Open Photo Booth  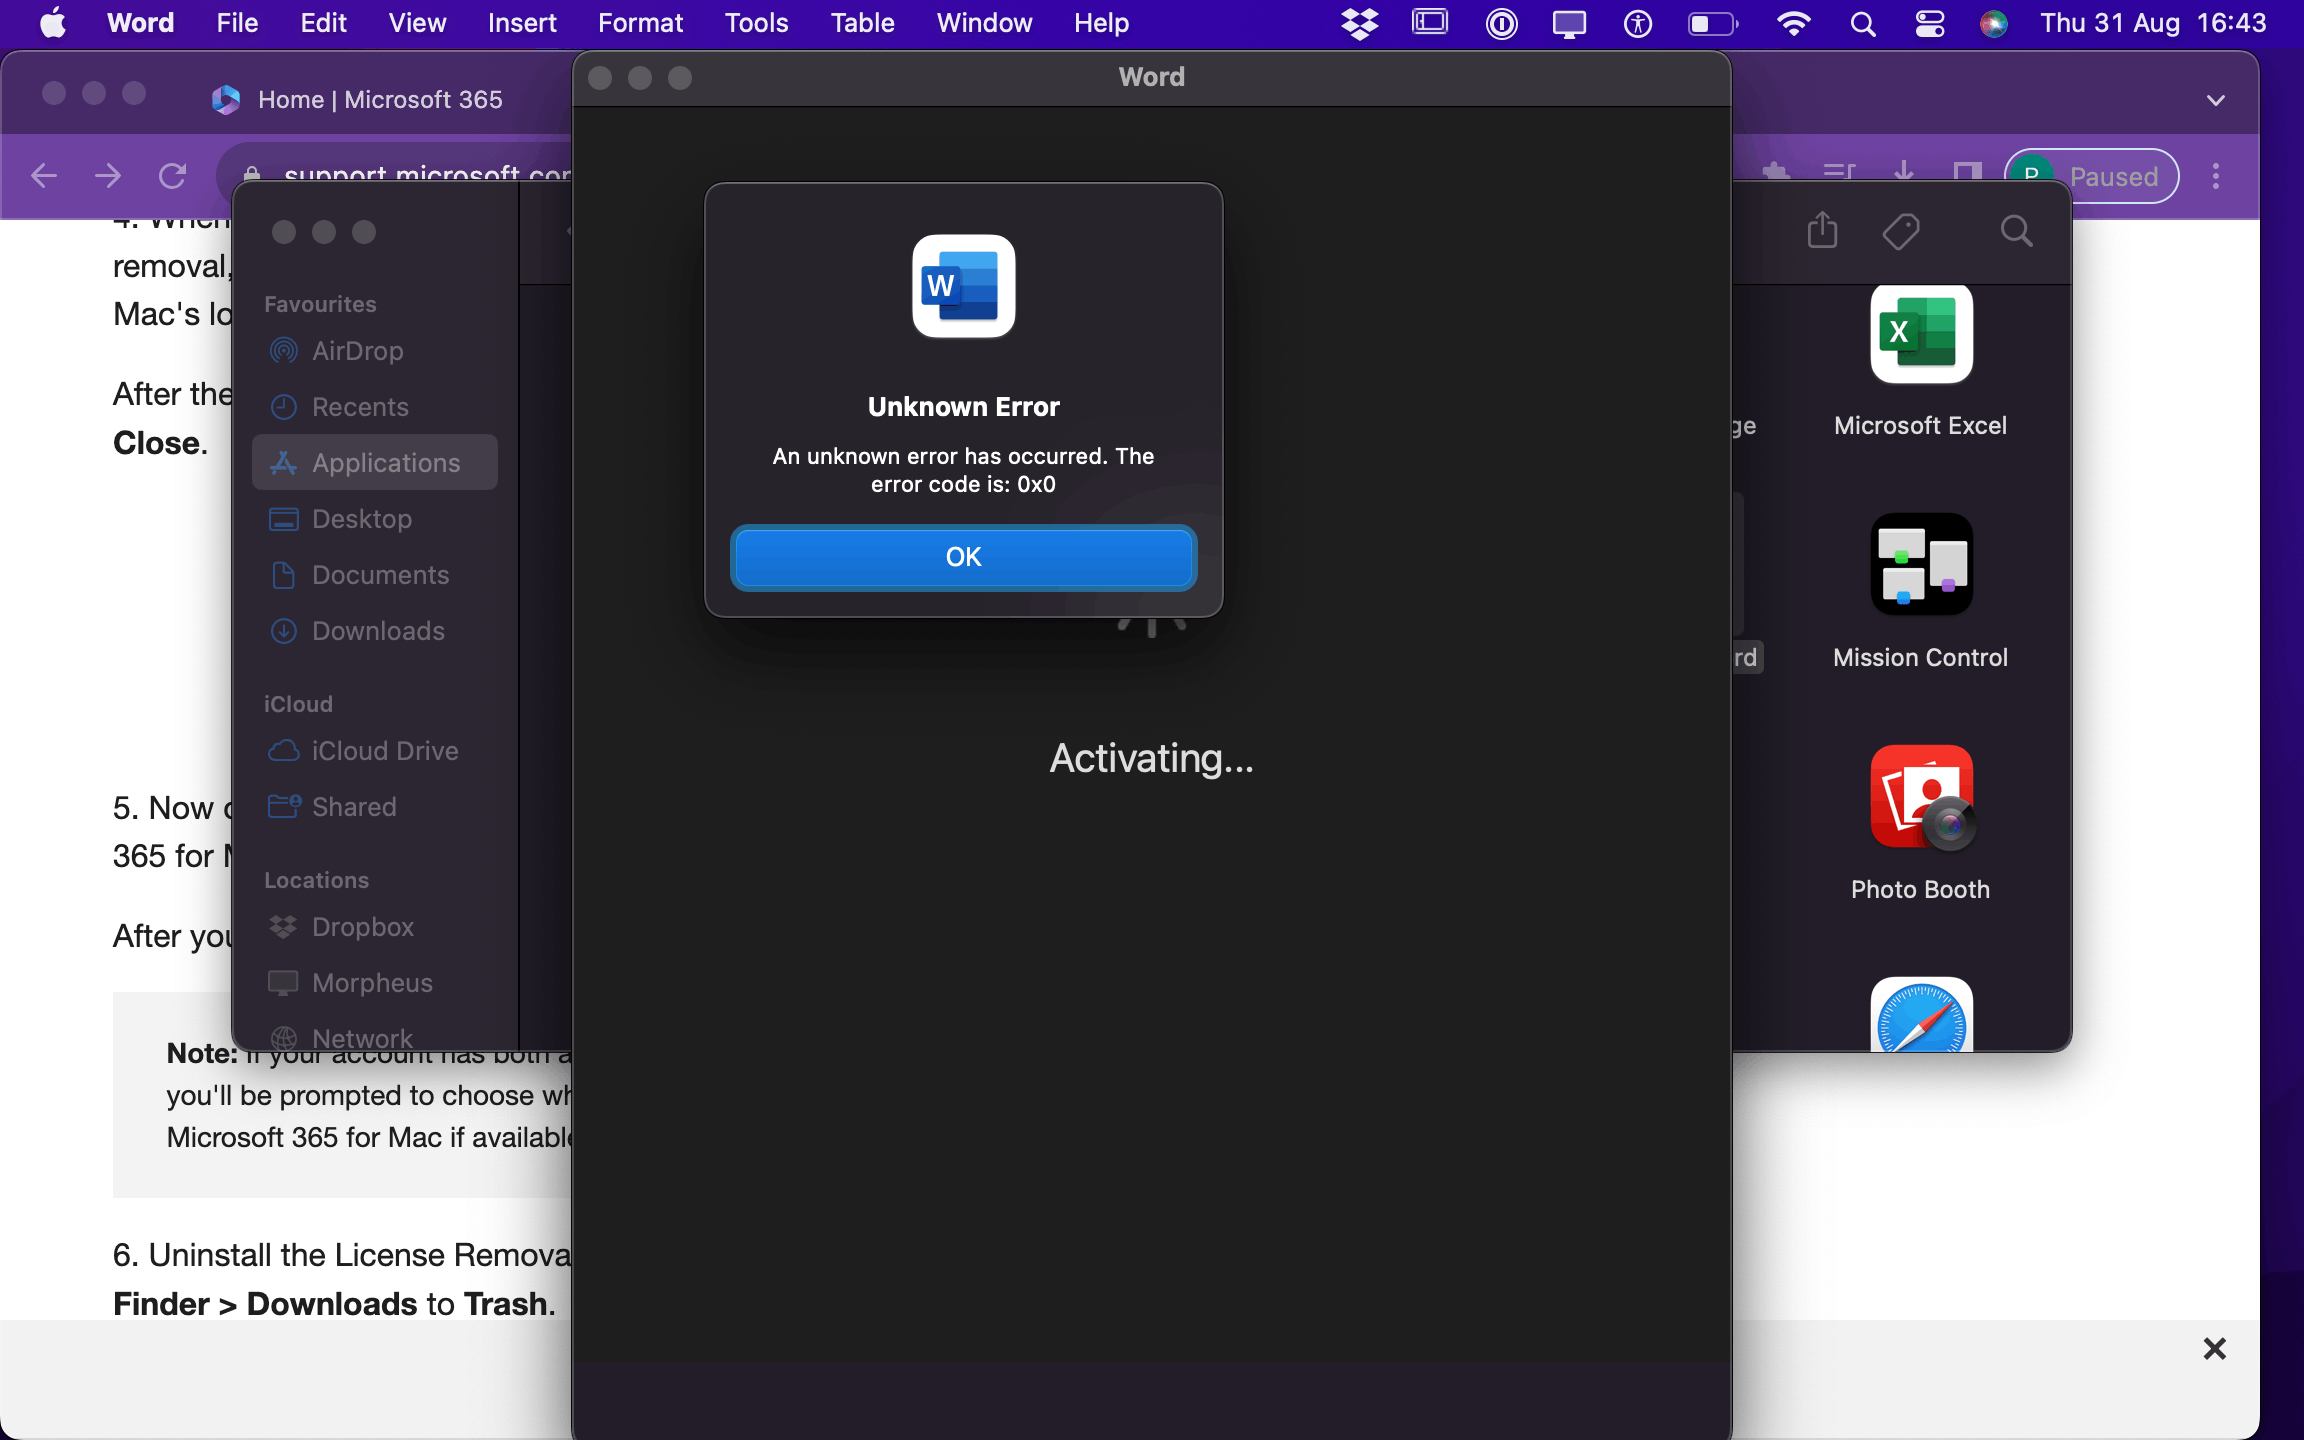1920,797
